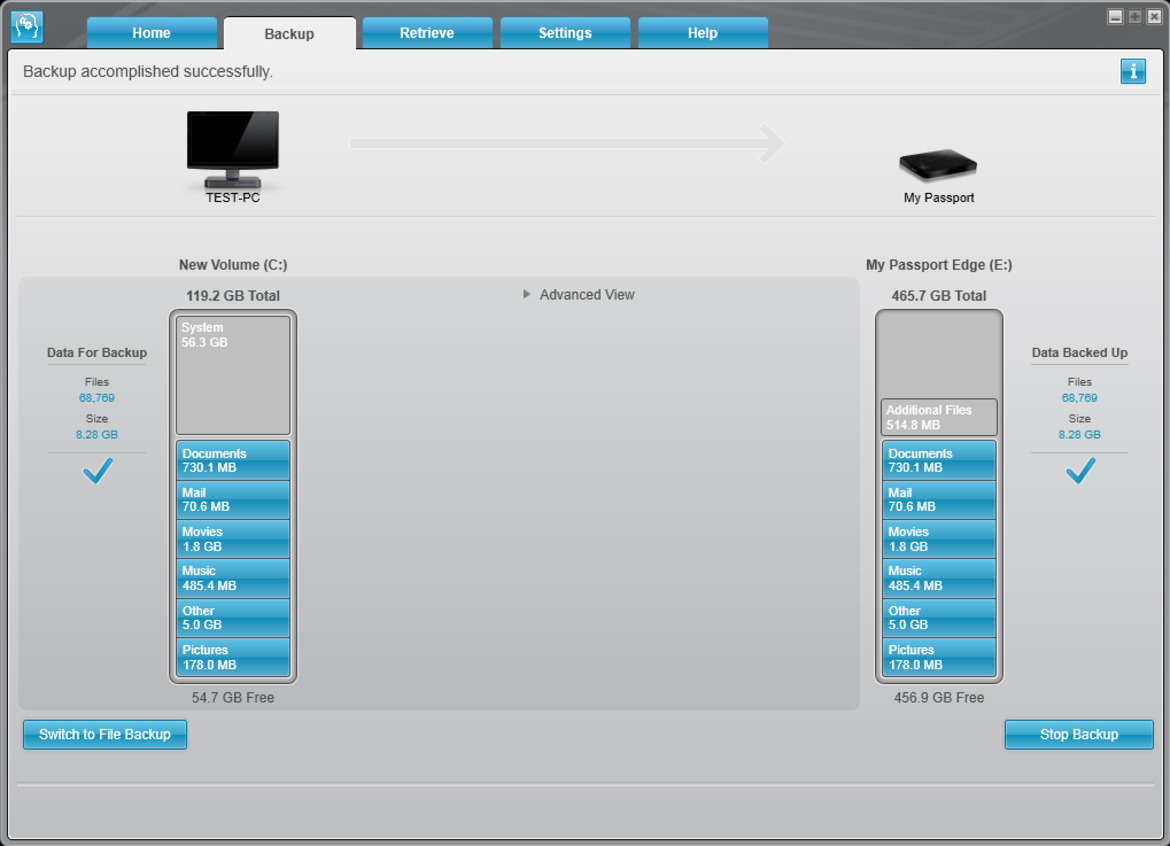Screen dimensions: 1170x846
Task: Open the Home tab
Action: point(151,33)
